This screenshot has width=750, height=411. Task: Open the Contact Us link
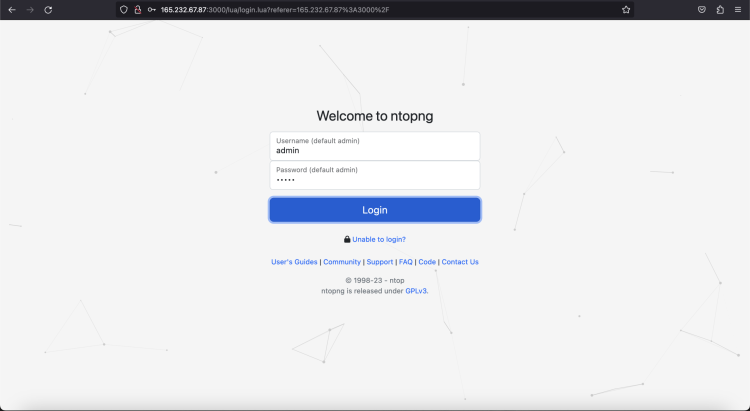click(x=460, y=262)
